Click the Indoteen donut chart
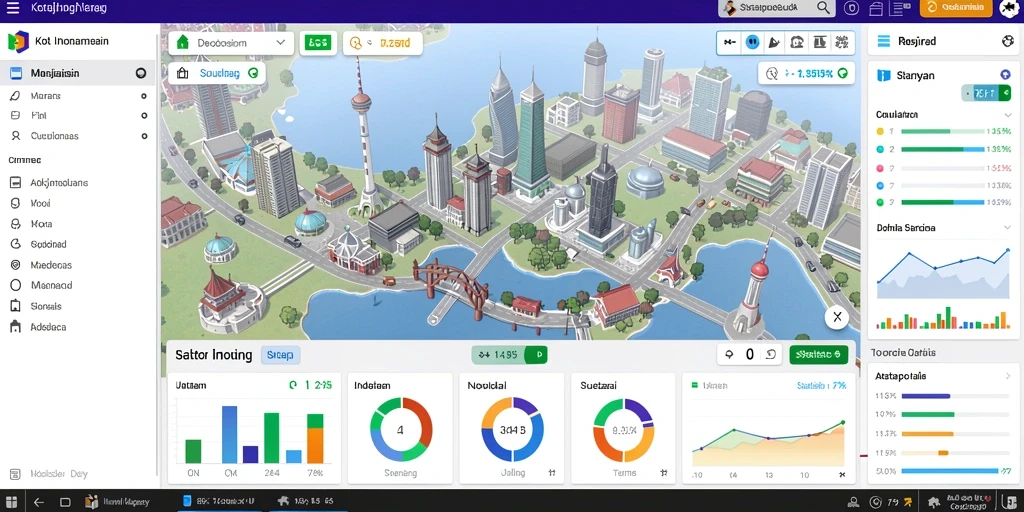1024x512 pixels. [x=401, y=430]
